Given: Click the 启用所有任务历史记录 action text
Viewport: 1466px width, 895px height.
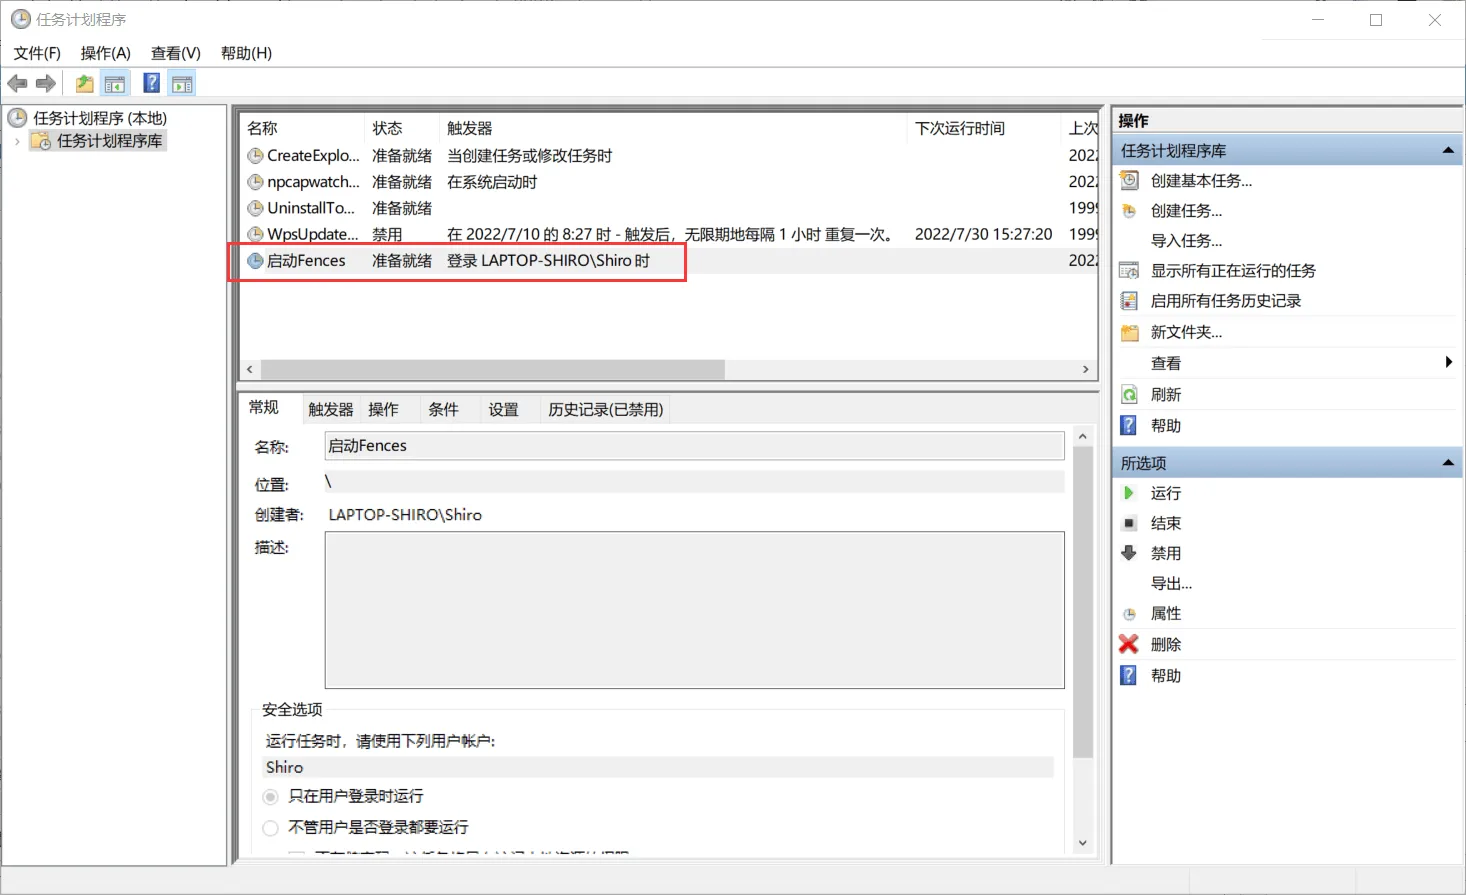Looking at the screenshot, I should click(x=1226, y=301).
